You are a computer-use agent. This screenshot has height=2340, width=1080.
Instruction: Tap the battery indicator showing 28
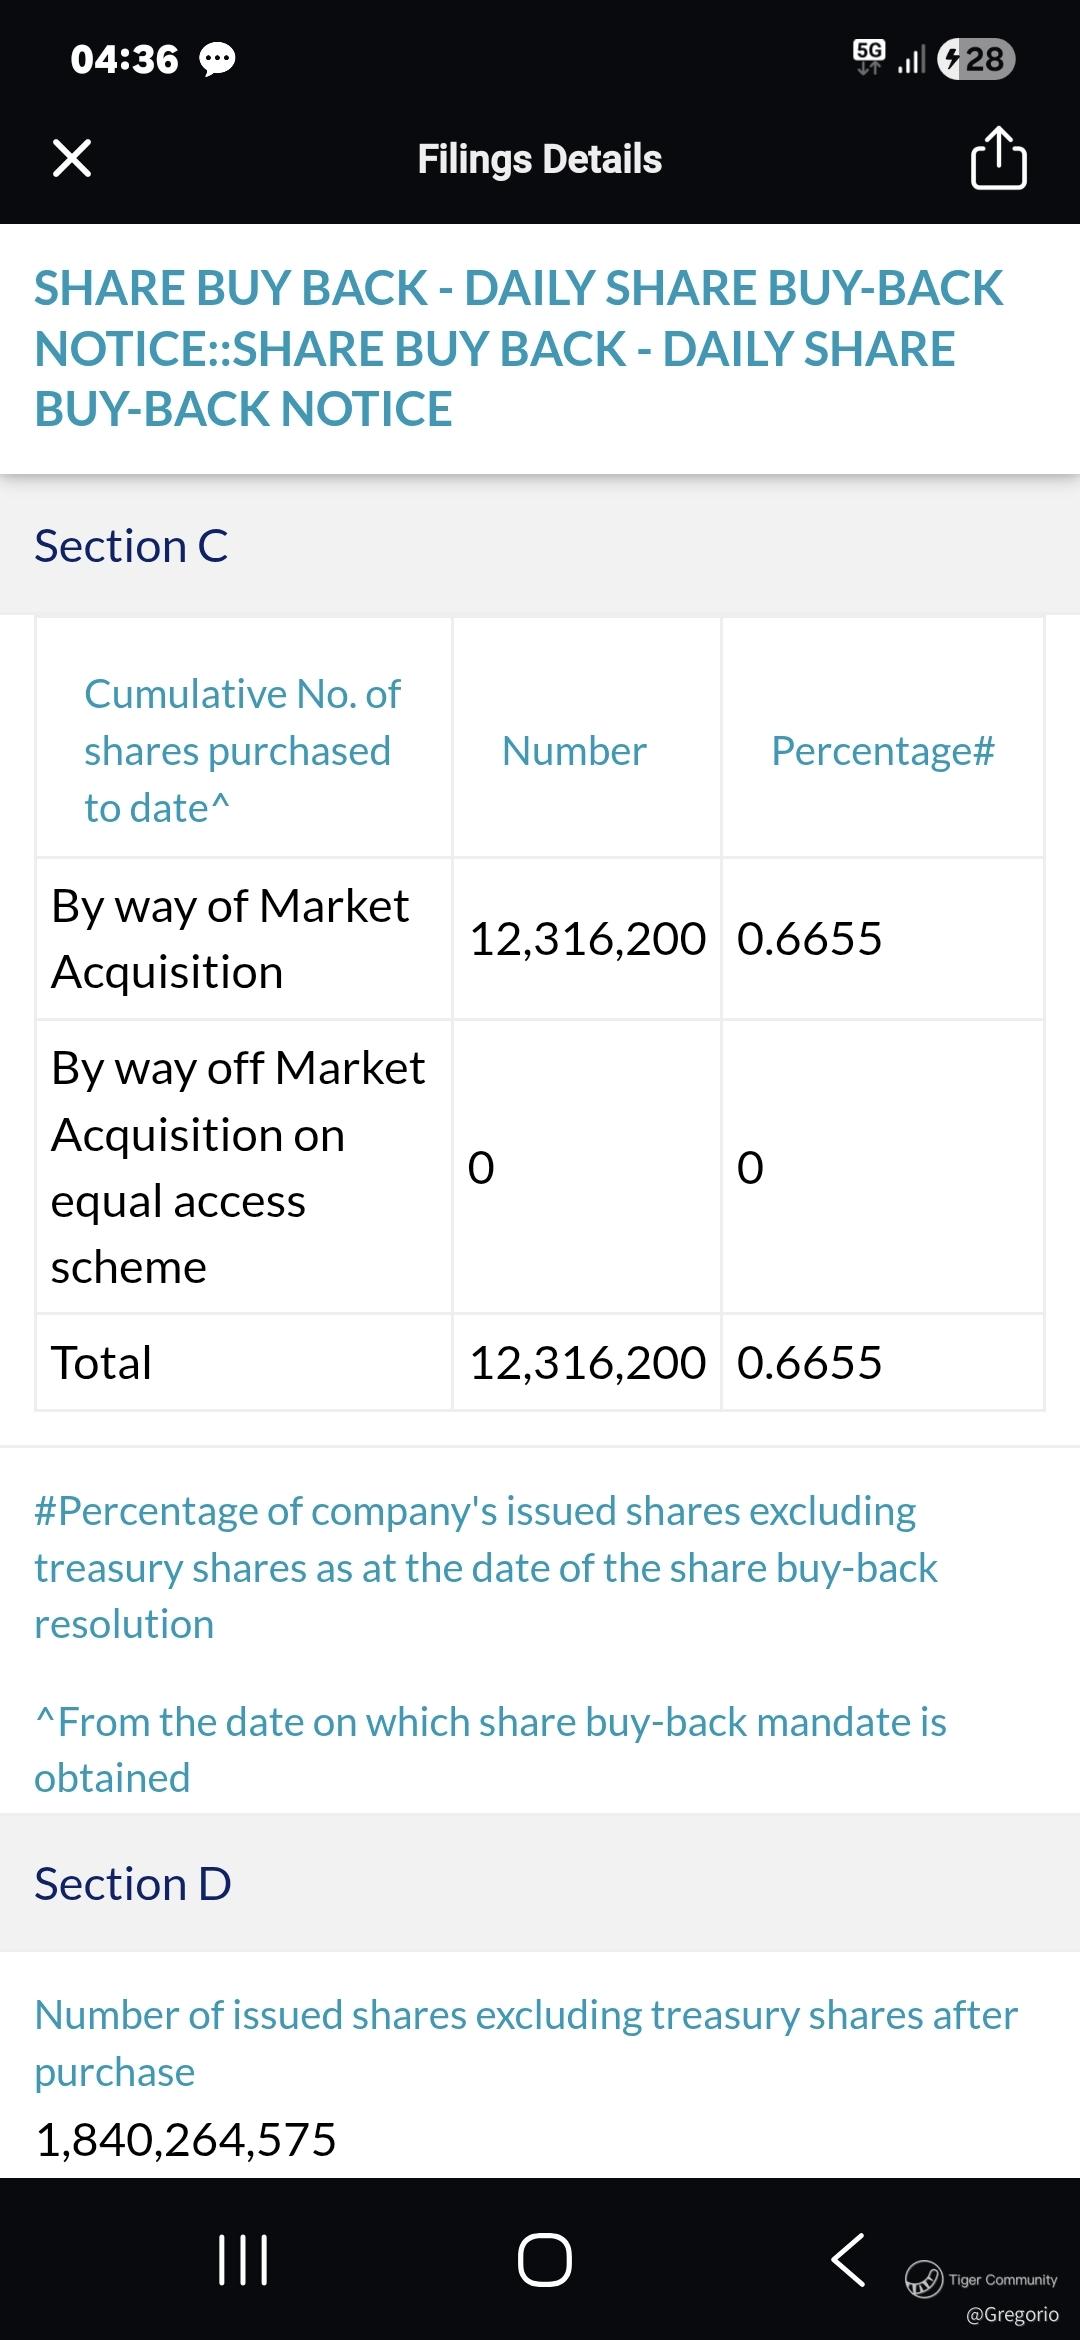(976, 59)
